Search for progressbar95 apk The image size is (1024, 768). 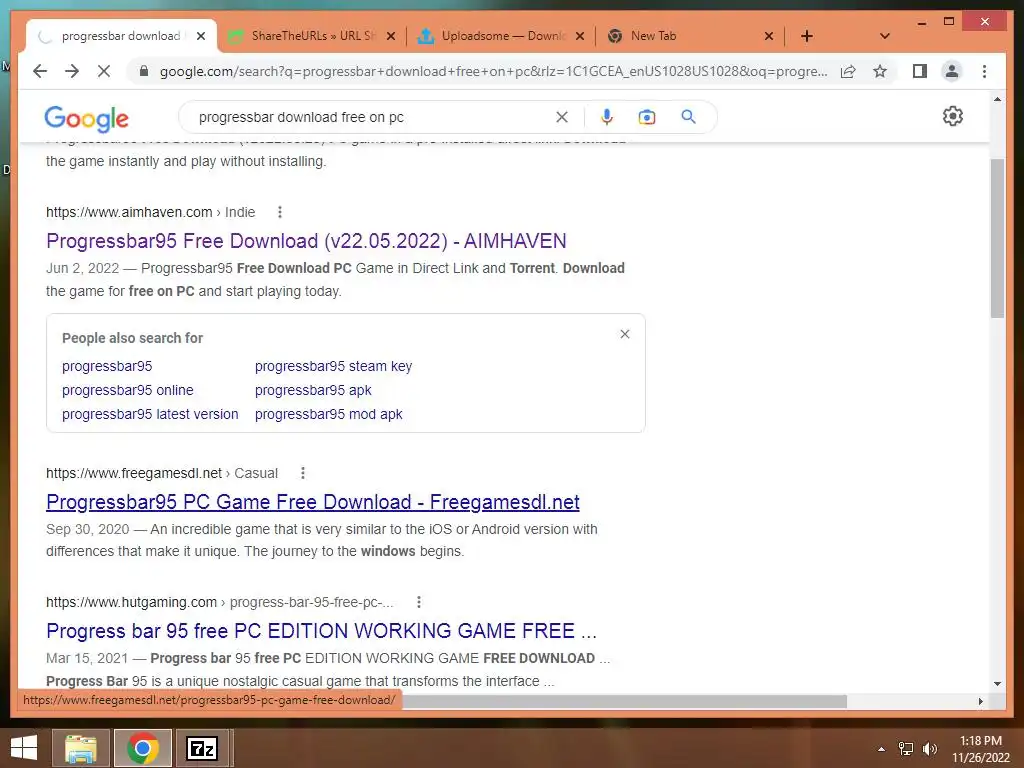point(313,390)
